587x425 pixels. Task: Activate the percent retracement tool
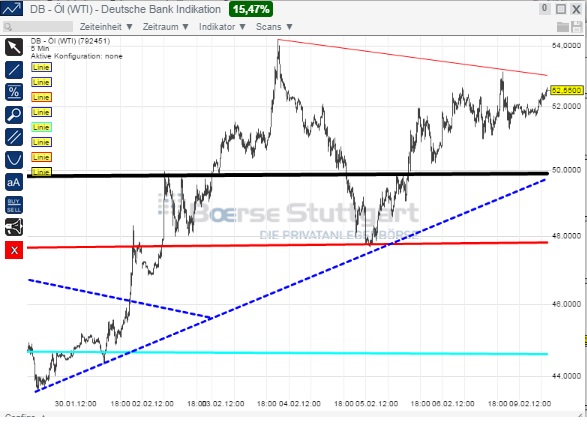pyautogui.click(x=14, y=92)
